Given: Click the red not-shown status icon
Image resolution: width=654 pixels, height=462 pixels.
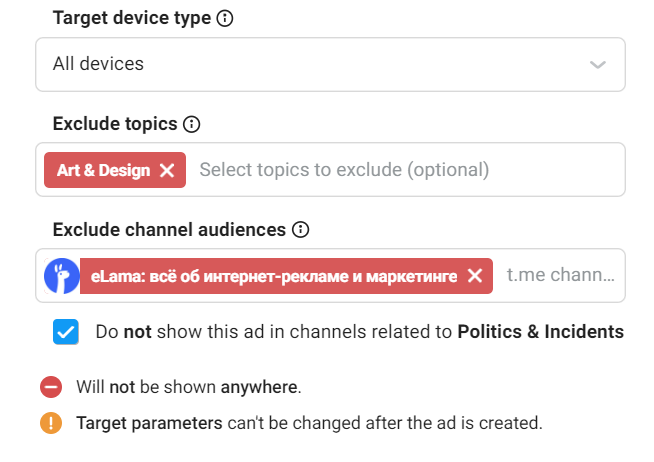Looking at the screenshot, I should [x=51, y=387].
